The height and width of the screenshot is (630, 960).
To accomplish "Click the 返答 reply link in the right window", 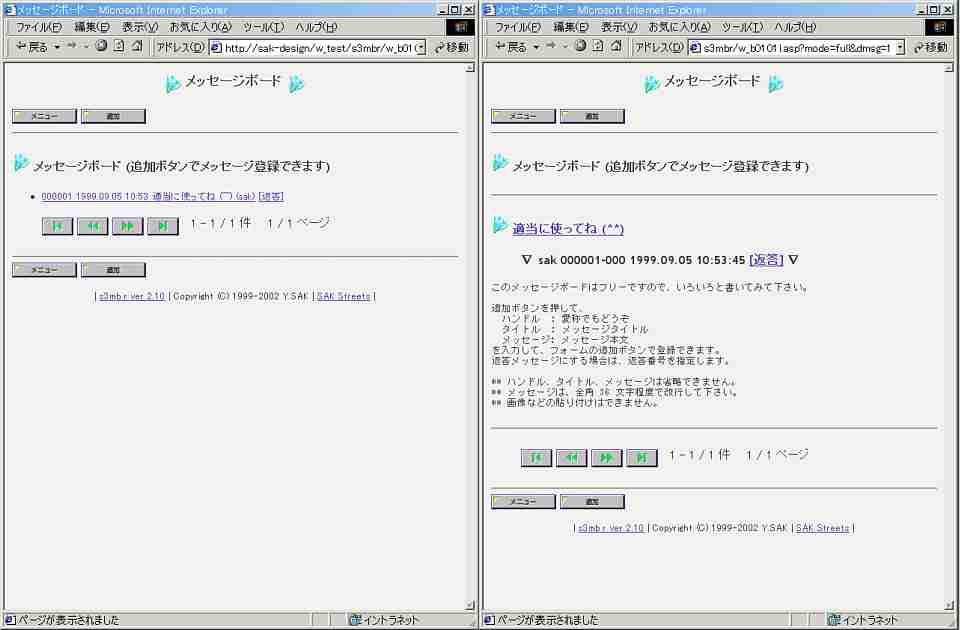I will click(x=767, y=260).
